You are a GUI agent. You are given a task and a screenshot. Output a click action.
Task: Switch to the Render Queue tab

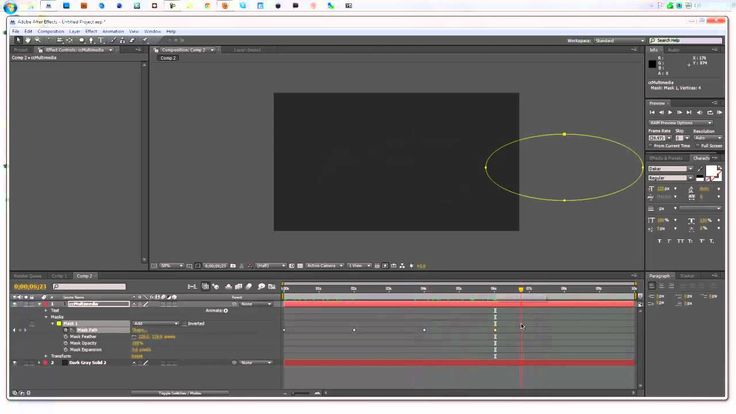click(28, 276)
